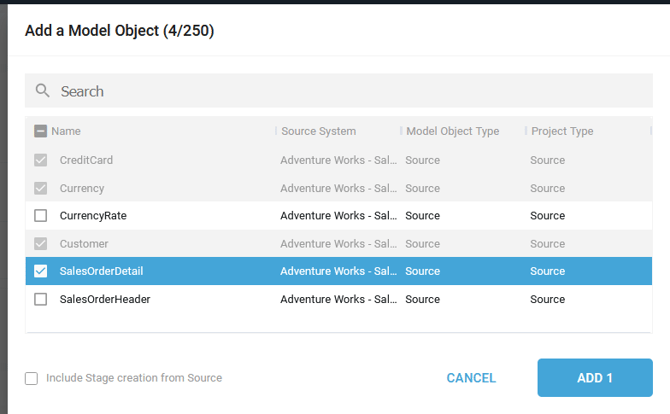Sort by the Source System column
The height and width of the screenshot is (414, 670).
318,131
